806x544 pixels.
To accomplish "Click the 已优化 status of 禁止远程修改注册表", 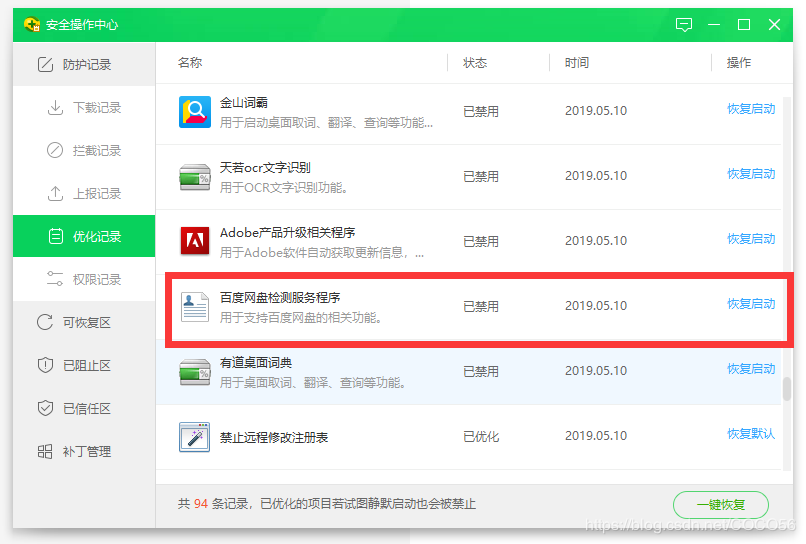I will (x=481, y=437).
